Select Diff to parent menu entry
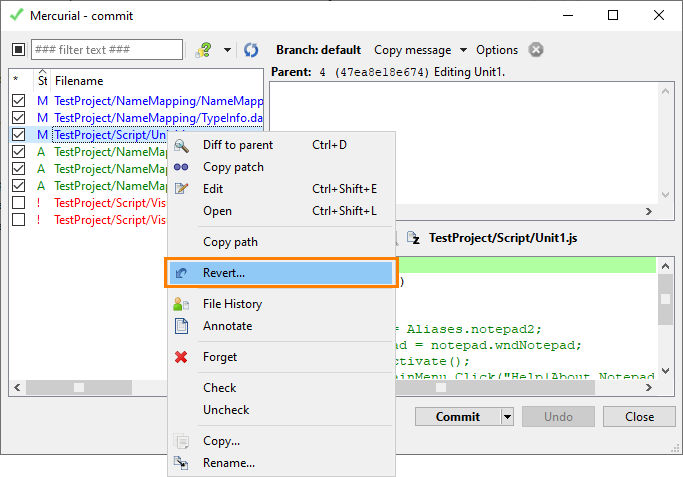Image resolution: width=683 pixels, height=477 pixels. coord(281,145)
